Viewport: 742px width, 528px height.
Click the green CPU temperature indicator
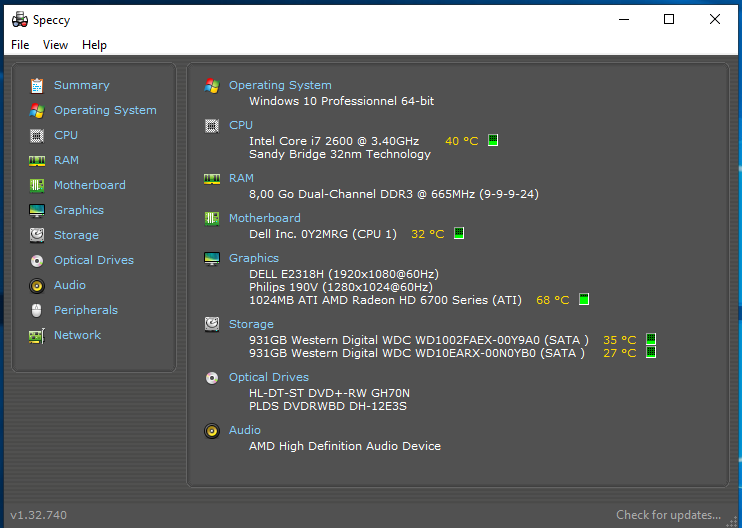[493, 141]
